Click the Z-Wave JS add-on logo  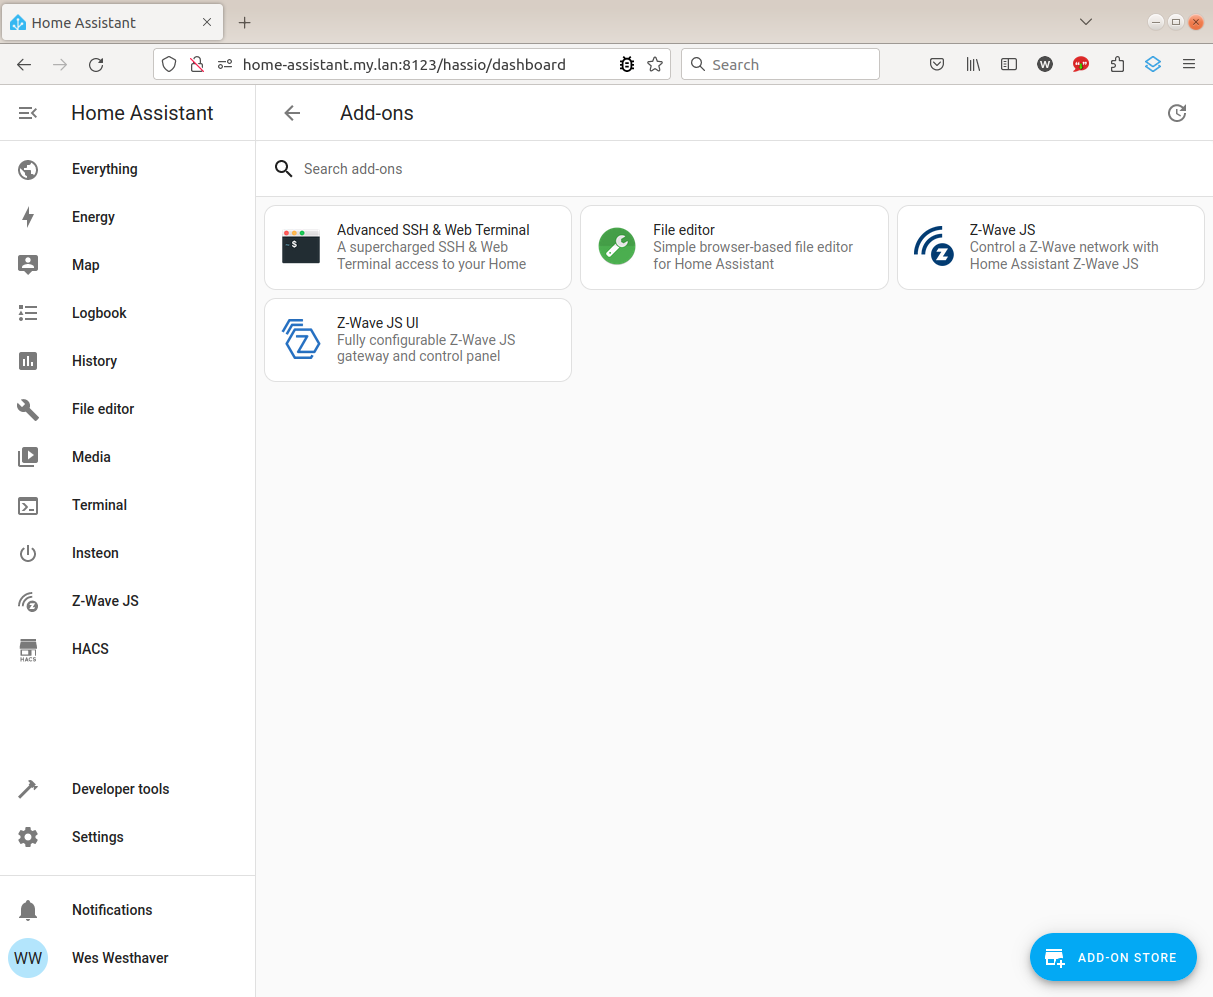click(934, 247)
